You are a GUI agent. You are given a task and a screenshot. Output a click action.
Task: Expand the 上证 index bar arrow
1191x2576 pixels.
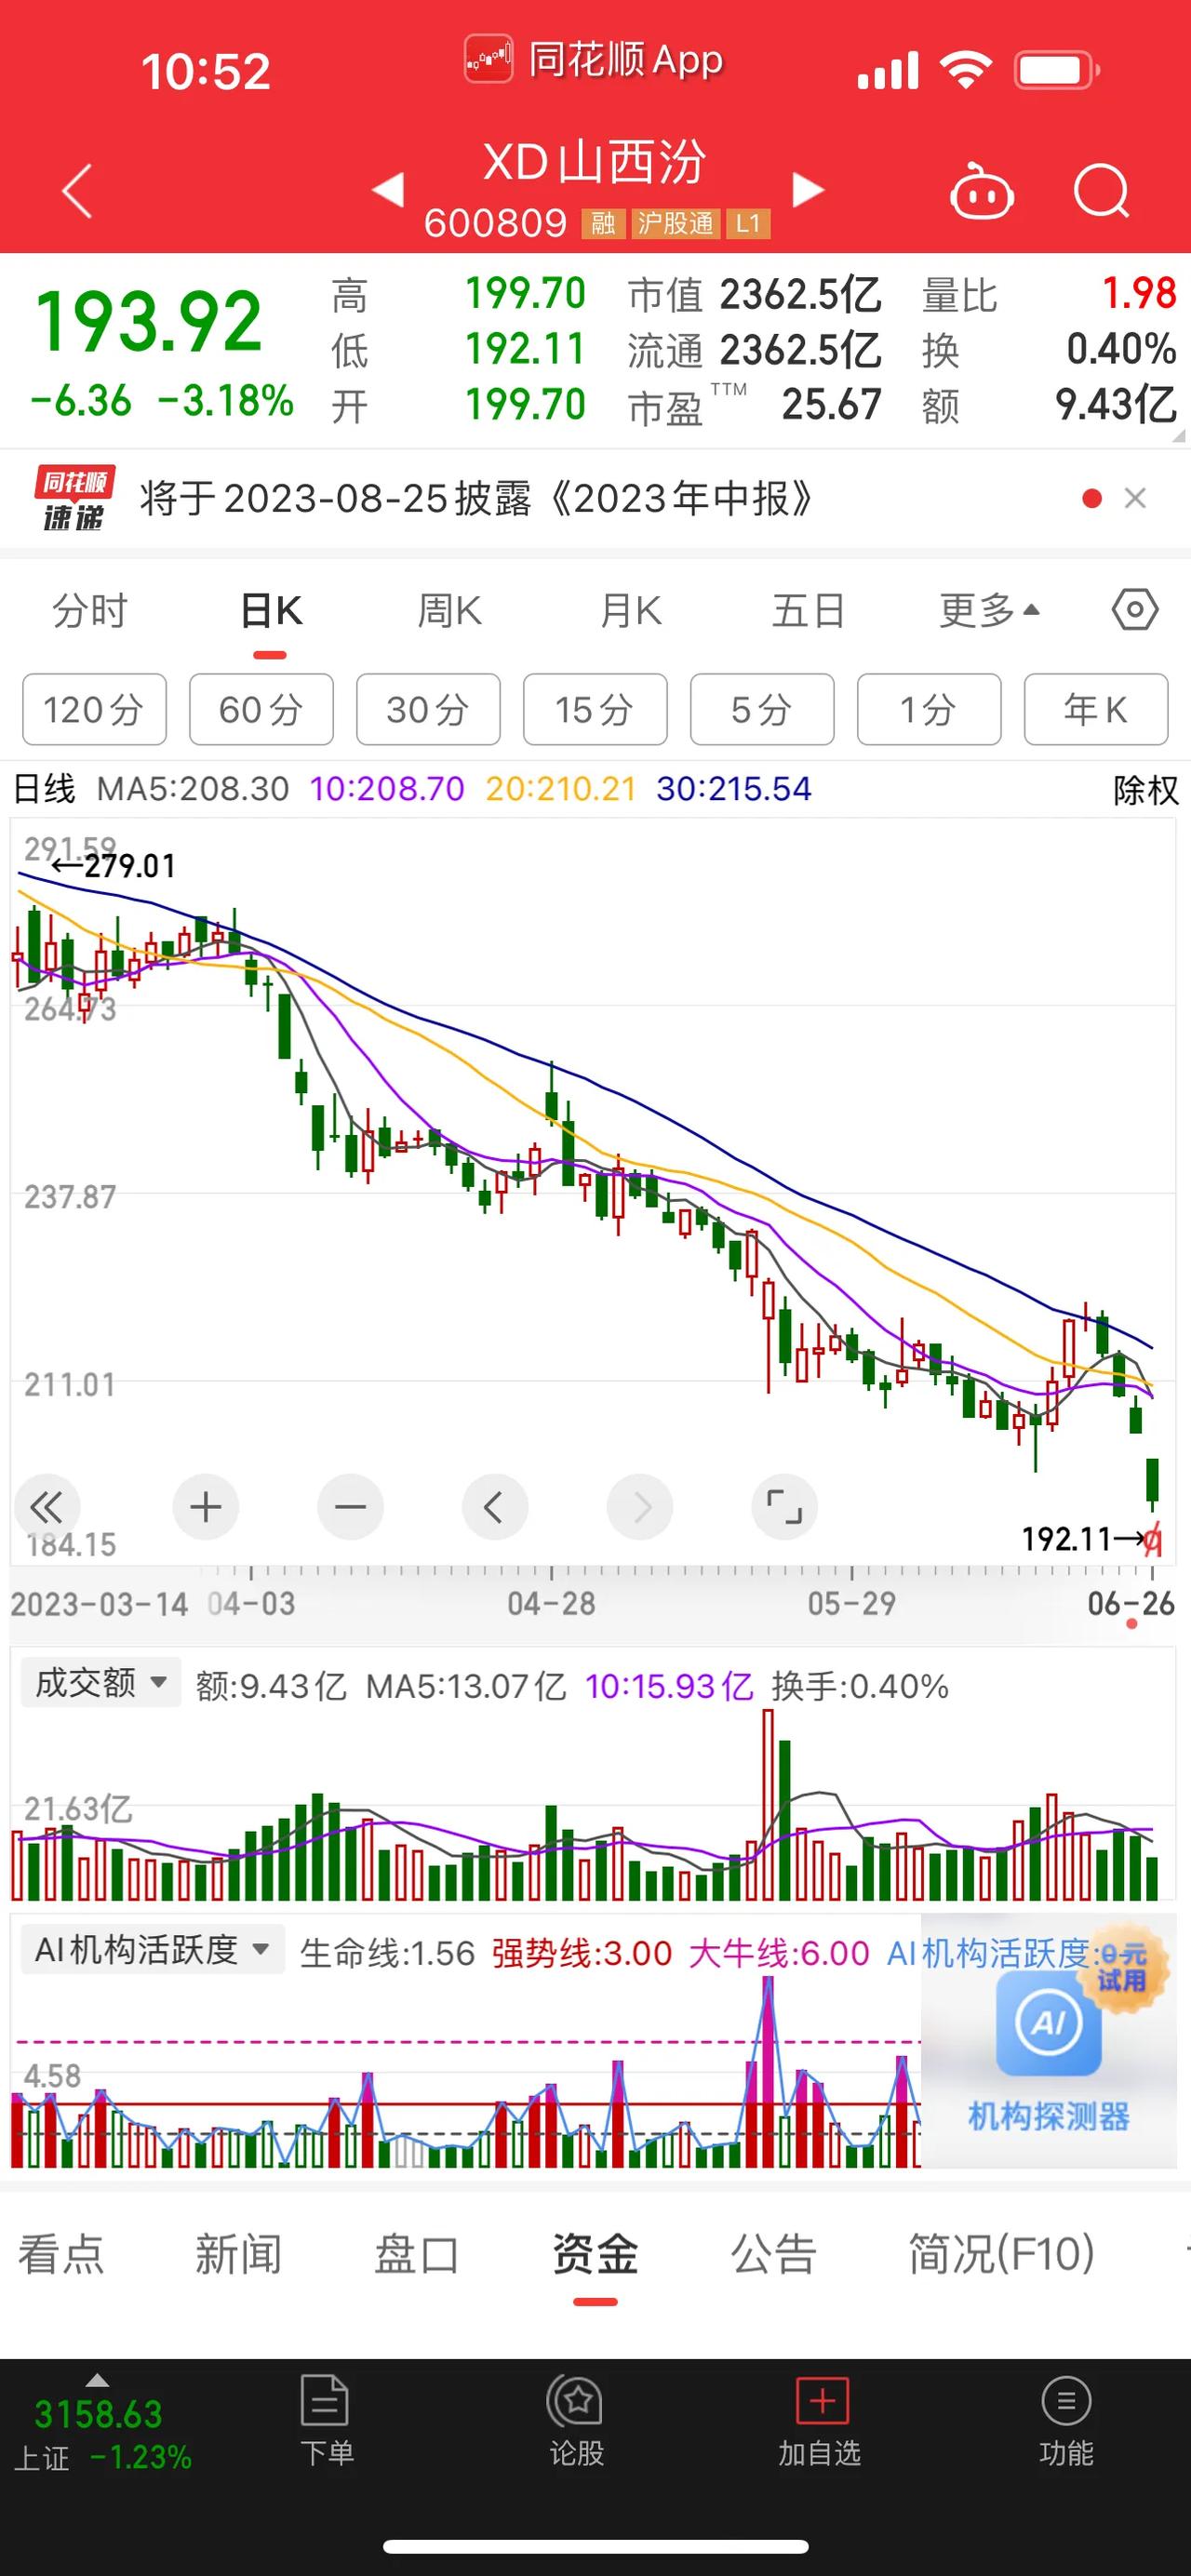[x=97, y=2381]
